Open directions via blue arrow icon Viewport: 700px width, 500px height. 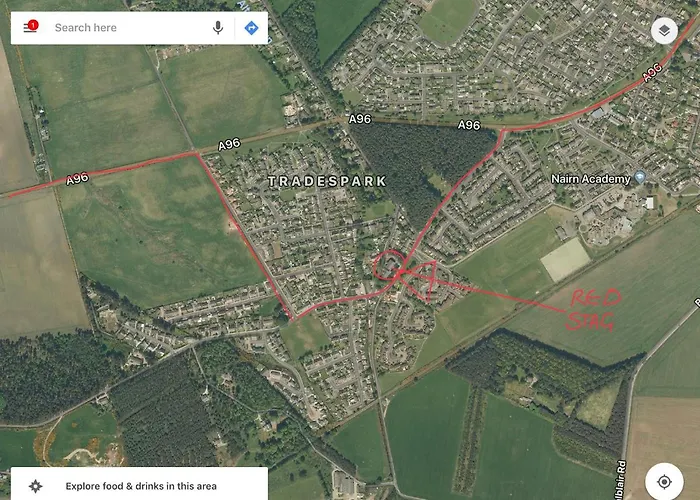[251, 28]
